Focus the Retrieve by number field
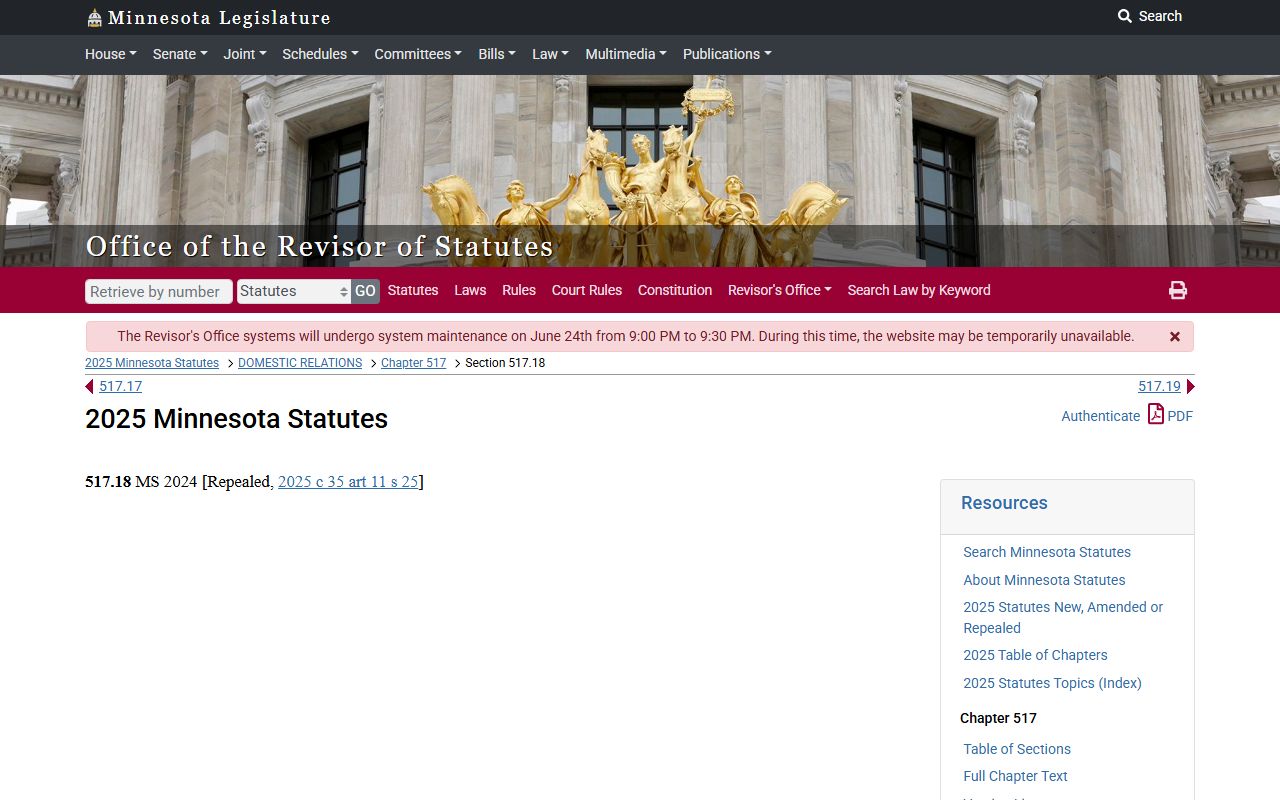This screenshot has height=800, width=1280. pos(159,291)
